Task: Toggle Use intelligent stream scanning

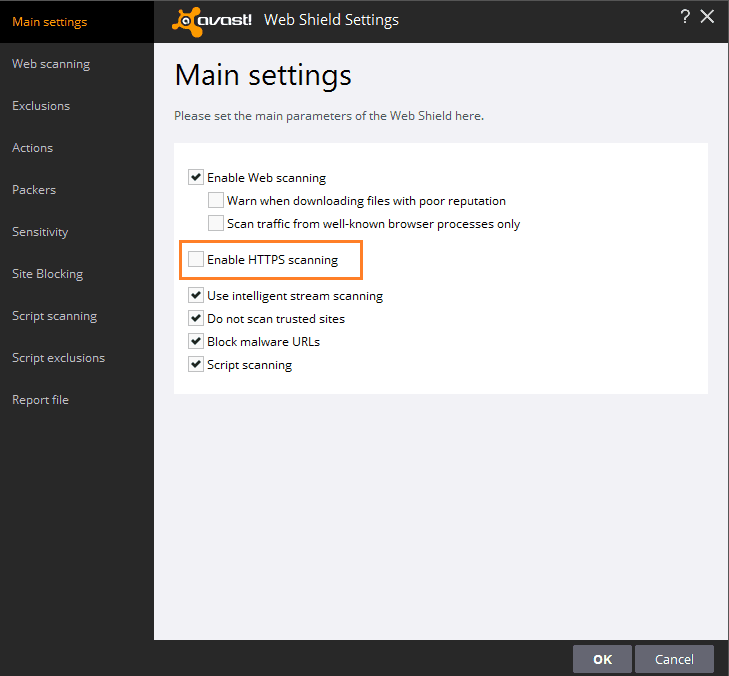Action: click(x=196, y=295)
